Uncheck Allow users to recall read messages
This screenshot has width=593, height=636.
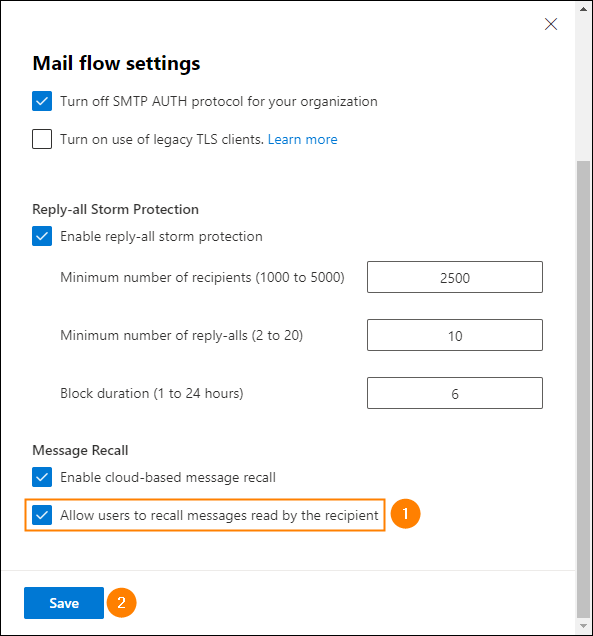[42, 515]
